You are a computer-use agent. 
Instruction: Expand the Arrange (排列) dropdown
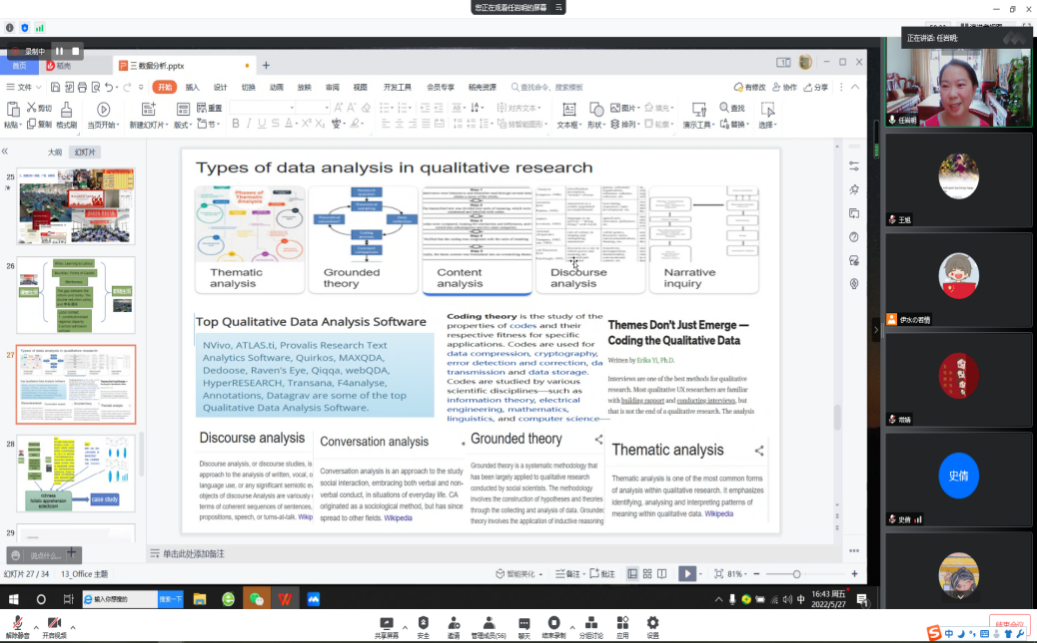[624, 124]
